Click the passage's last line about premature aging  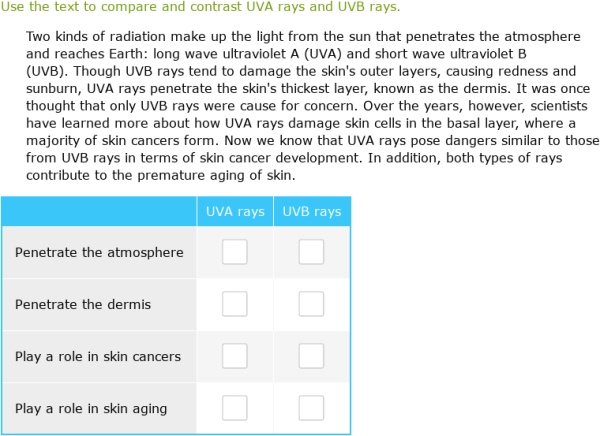click(x=160, y=175)
